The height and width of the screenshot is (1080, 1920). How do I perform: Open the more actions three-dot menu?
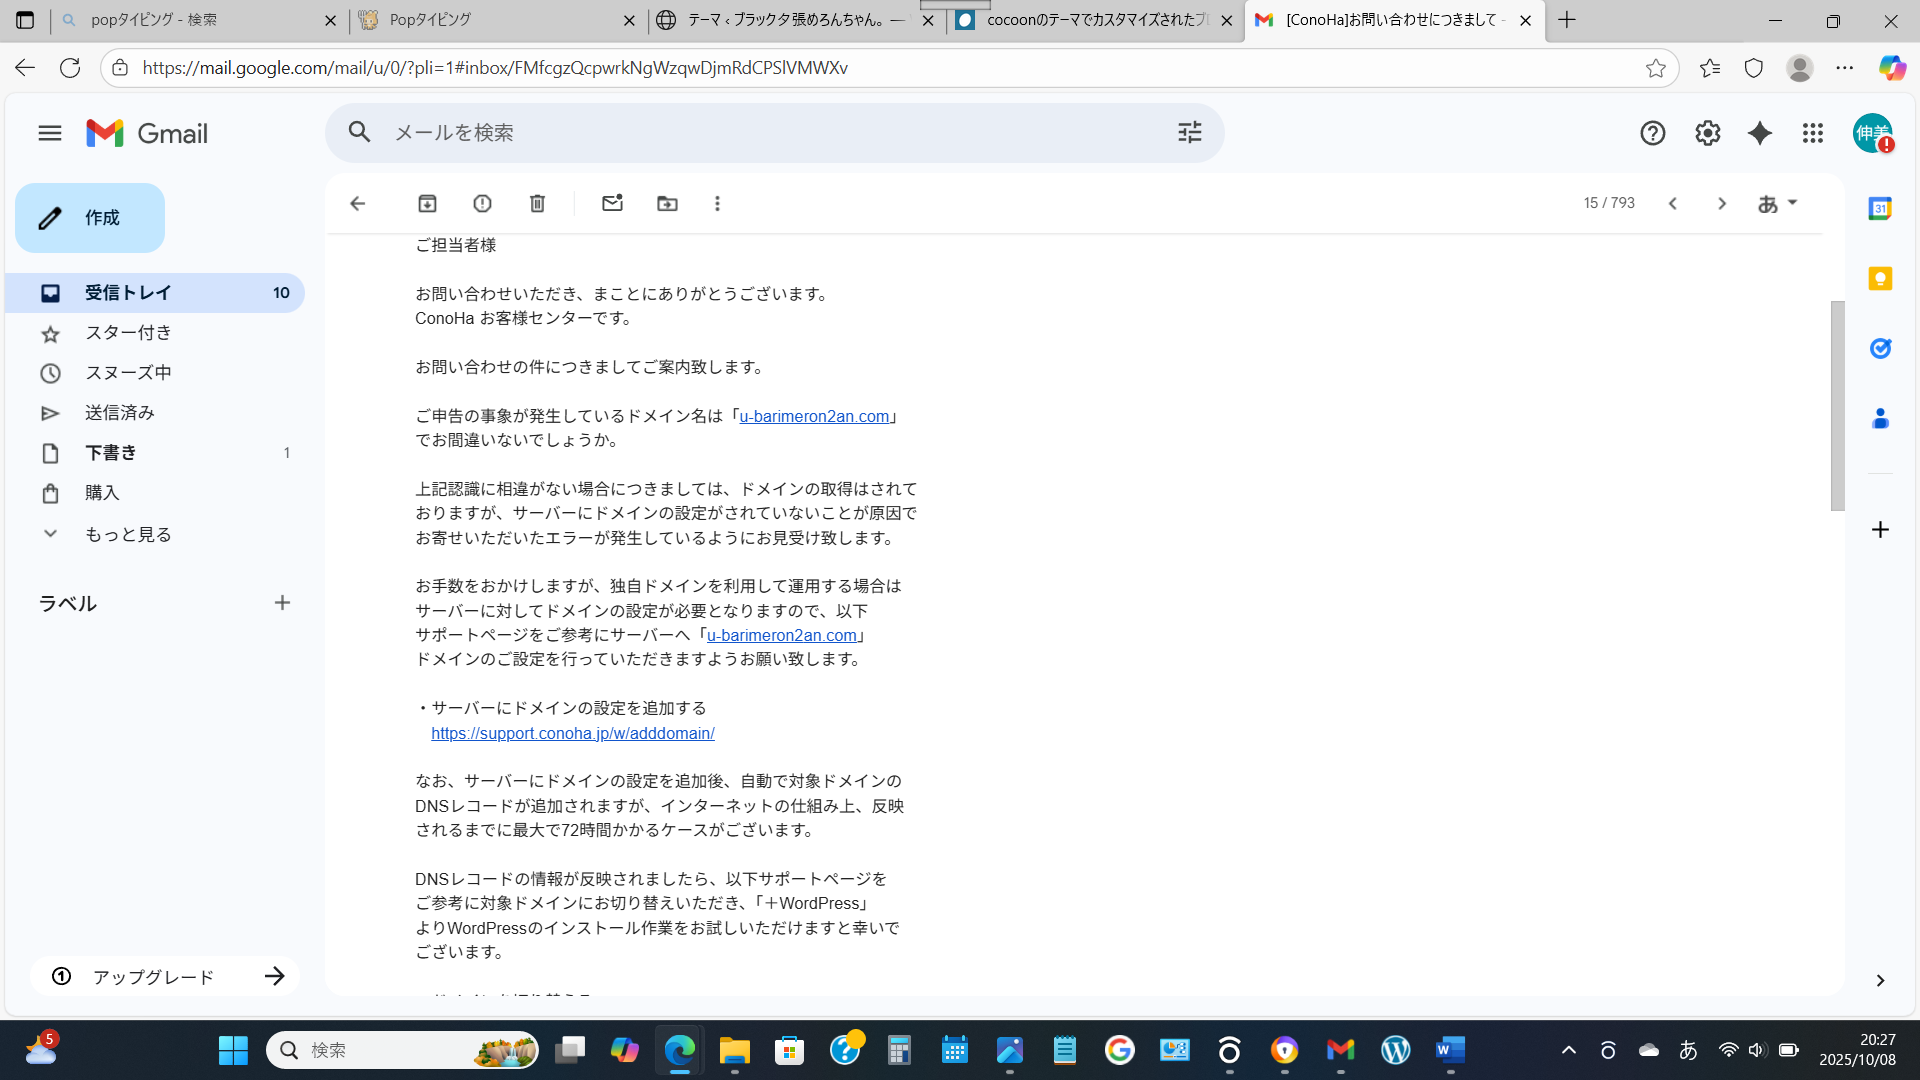717,204
